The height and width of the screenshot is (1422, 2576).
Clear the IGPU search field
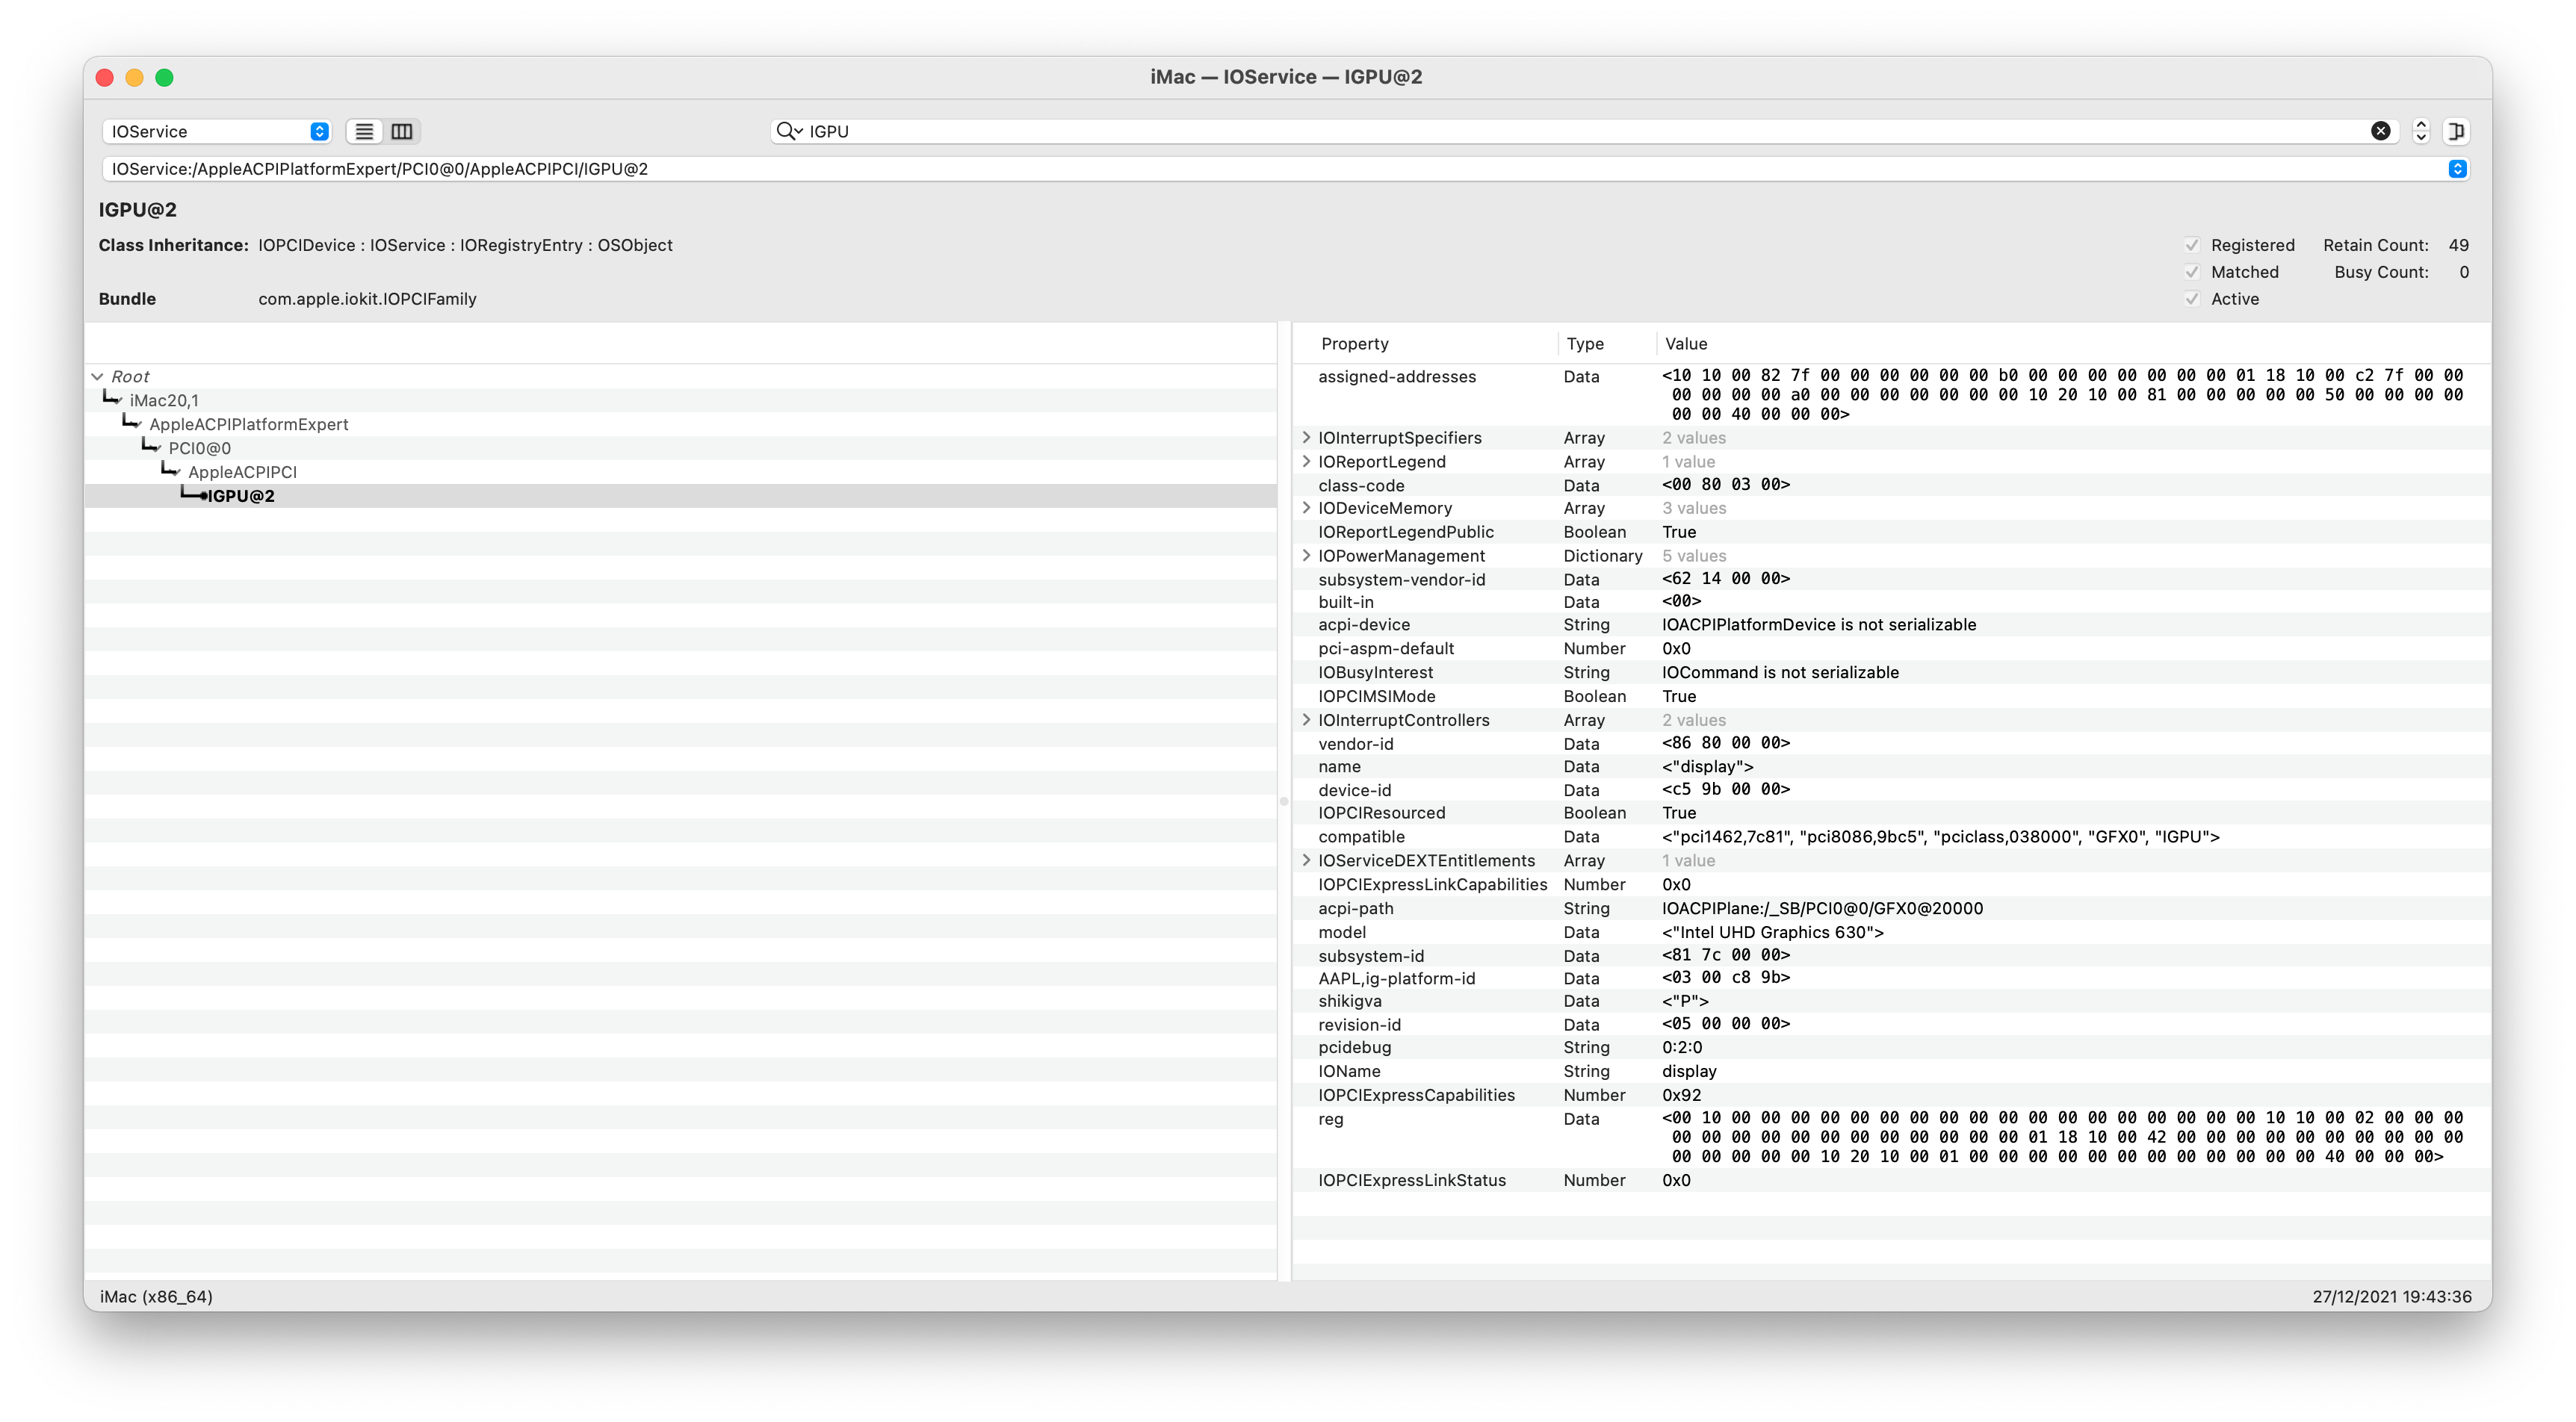2380,130
